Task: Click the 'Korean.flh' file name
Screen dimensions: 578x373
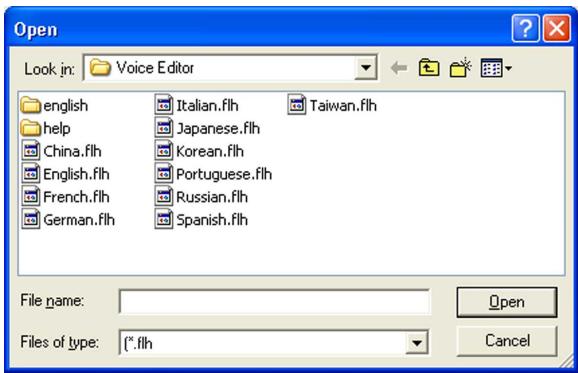Action: coord(210,151)
